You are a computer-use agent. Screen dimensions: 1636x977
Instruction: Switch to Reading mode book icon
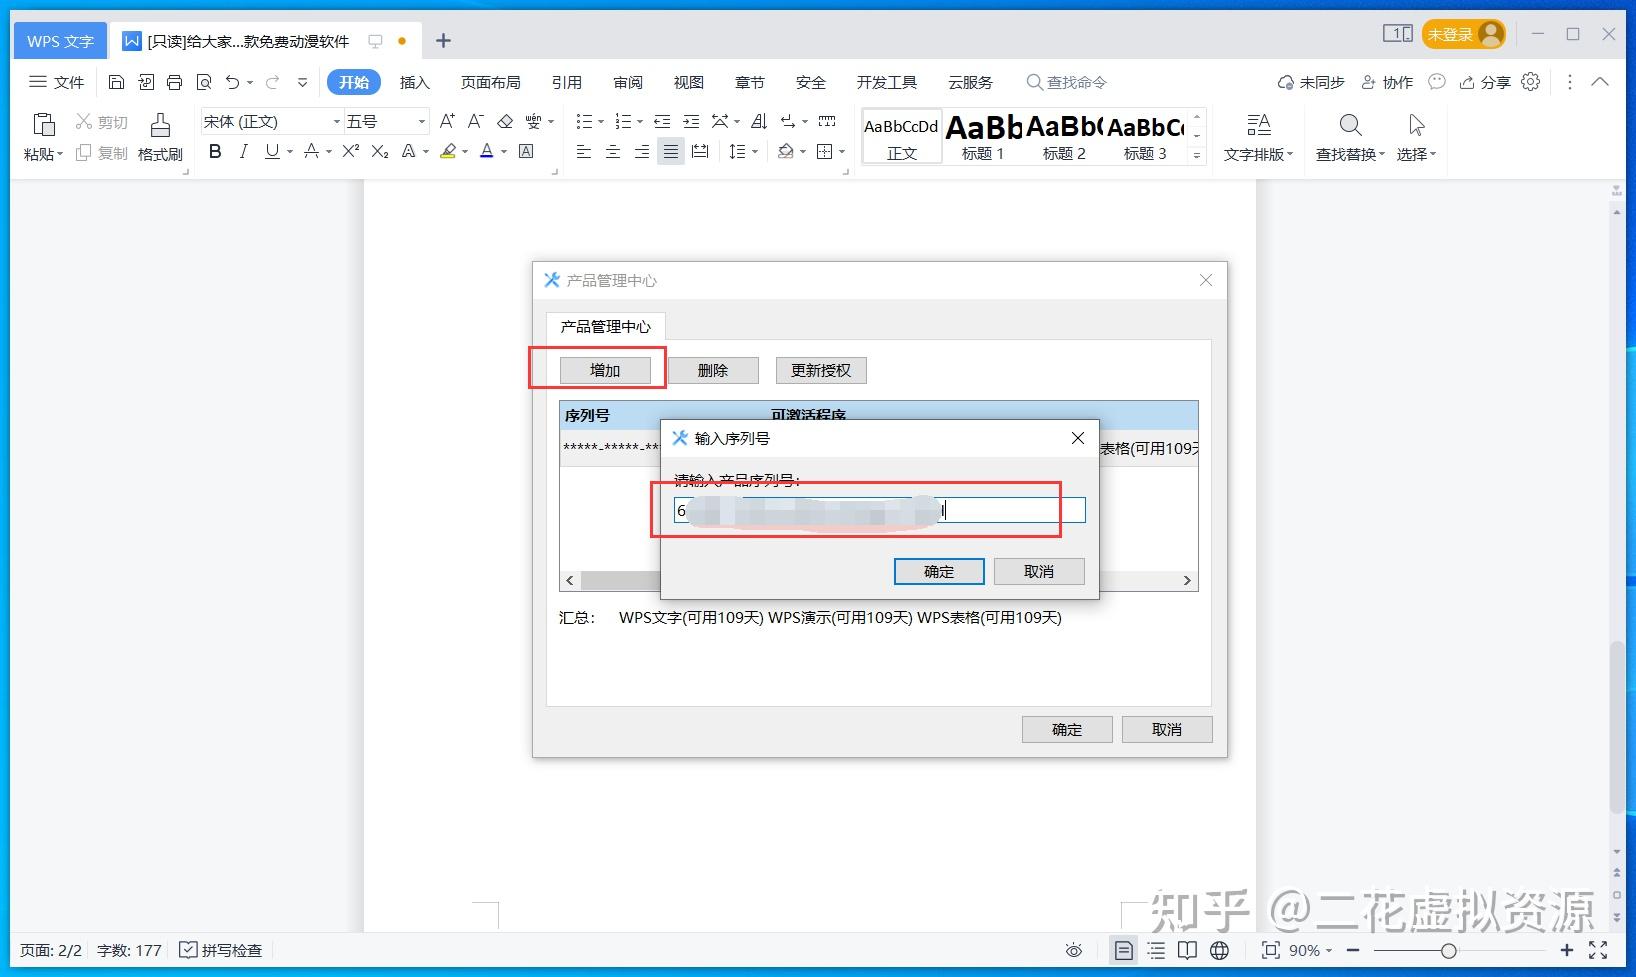click(1187, 950)
